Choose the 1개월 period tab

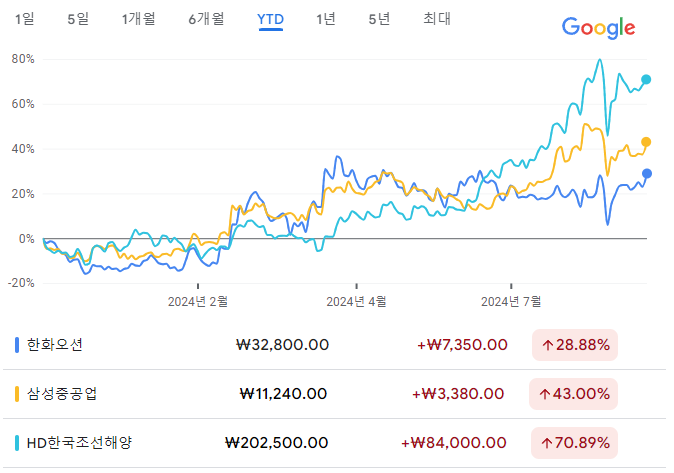coord(138,19)
